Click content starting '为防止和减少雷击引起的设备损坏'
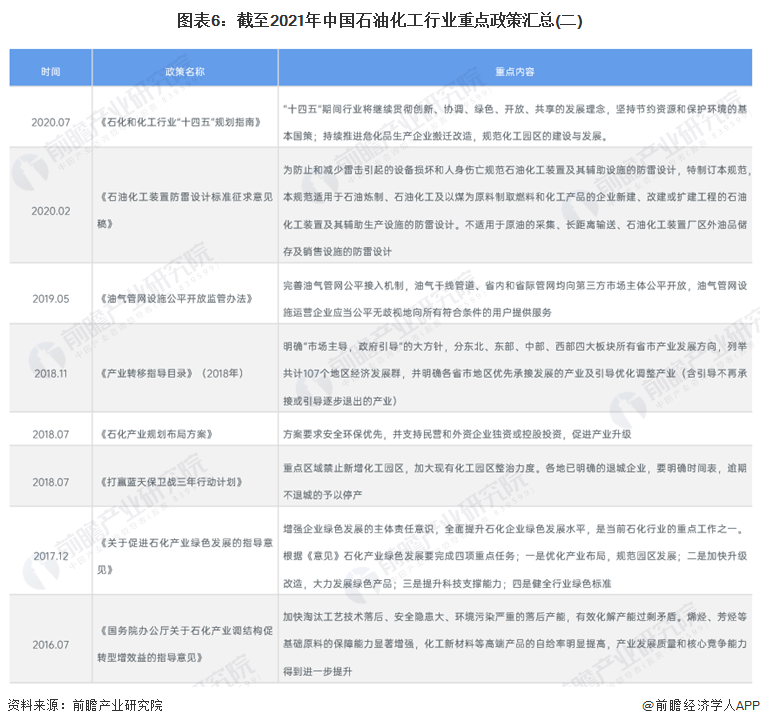This screenshot has width=760, height=726. (516, 211)
